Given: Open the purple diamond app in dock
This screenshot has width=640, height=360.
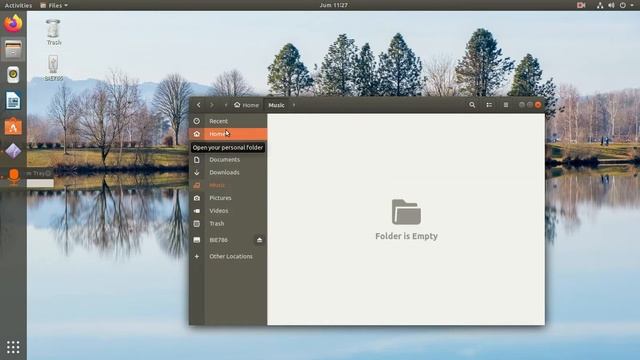Looking at the screenshot, I should [x=13, y=151].
